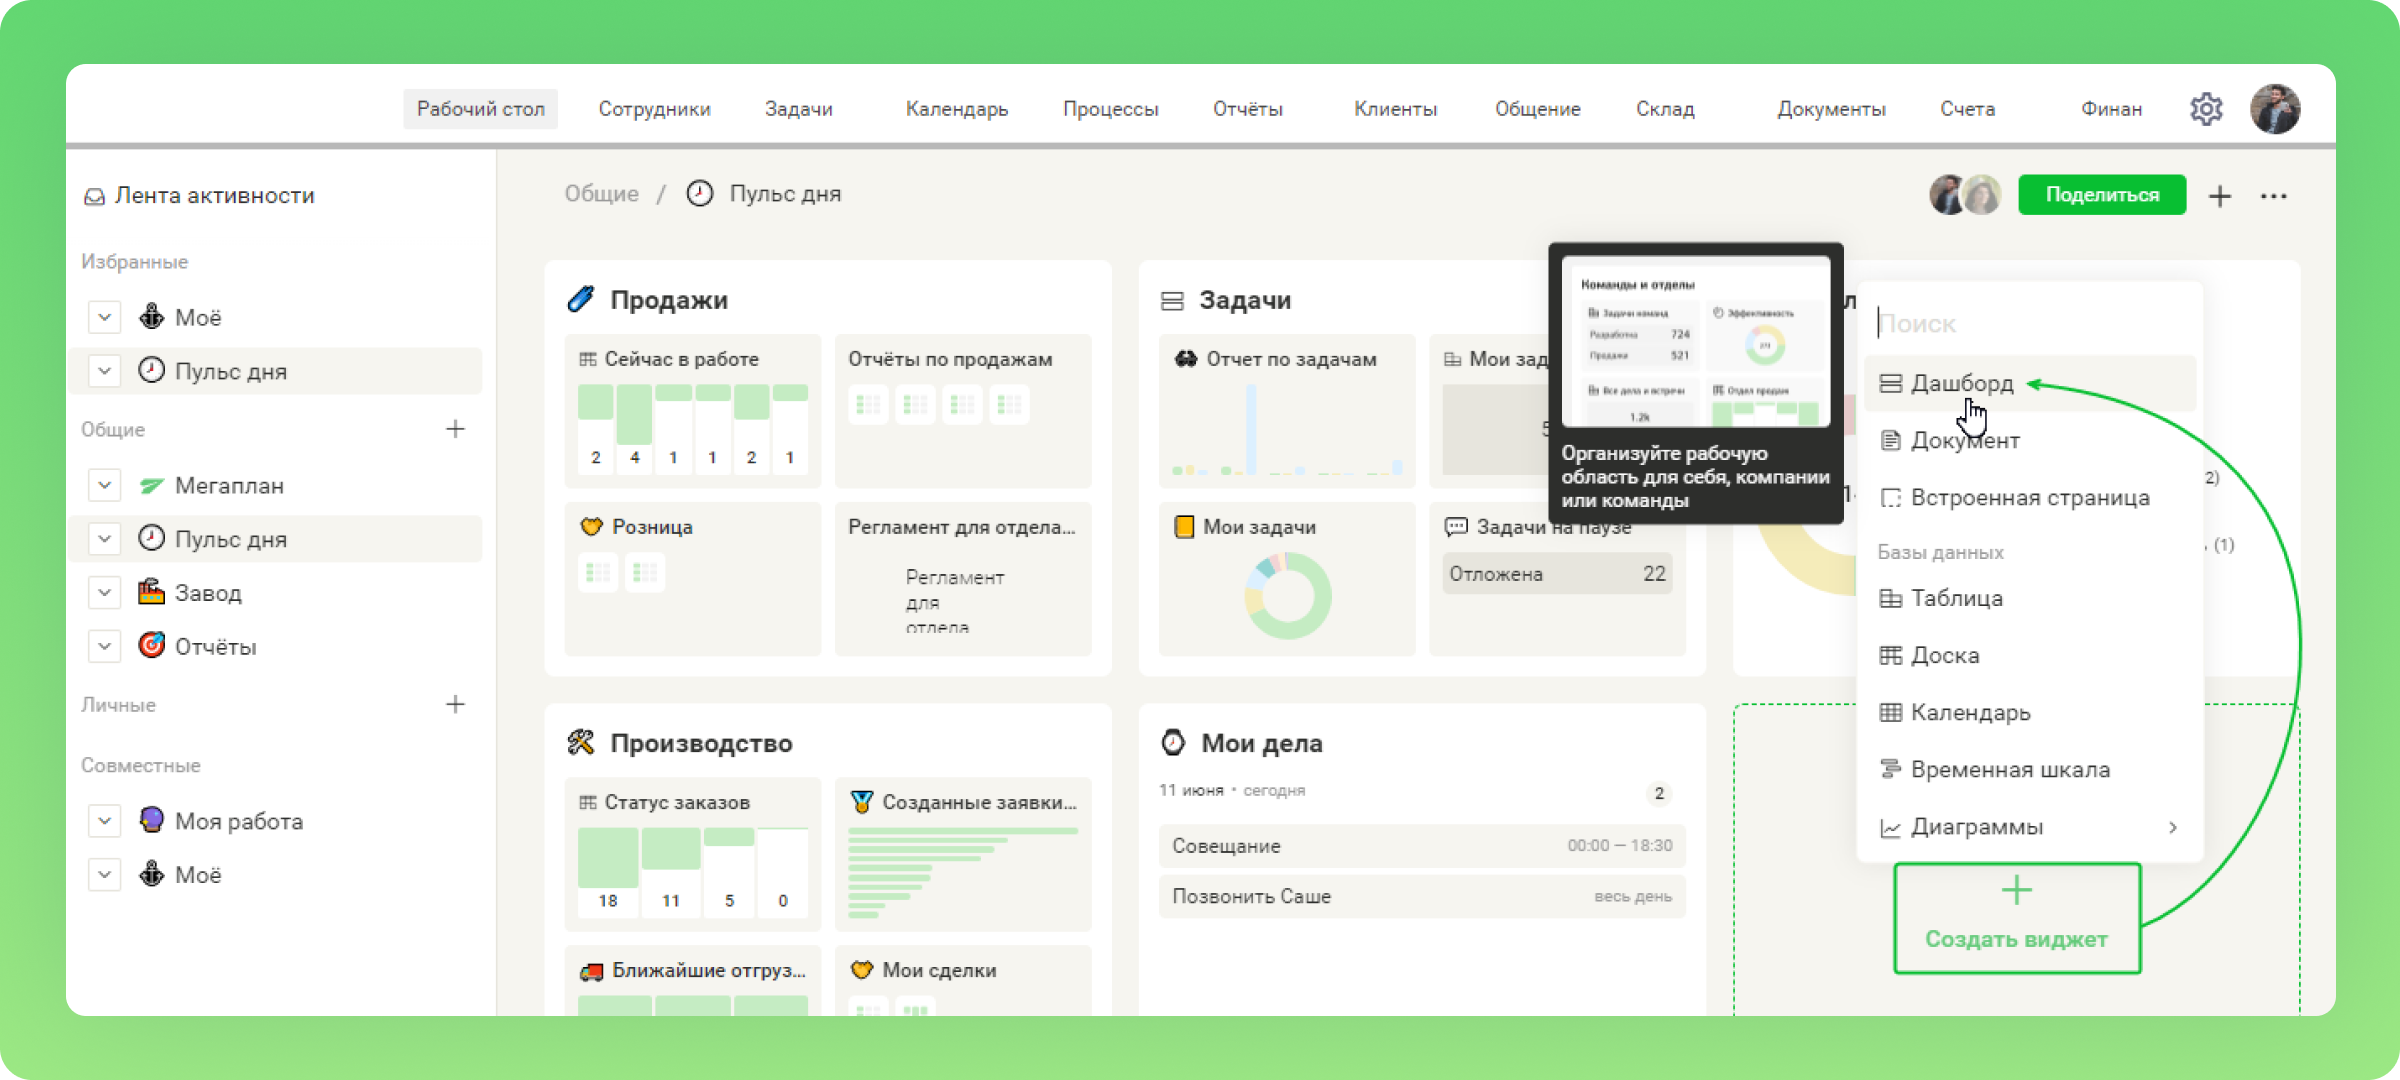Screen dimensions: 2400x1080
Task: Choose Встроенная страница in the menu
Action: [2030, 497]
